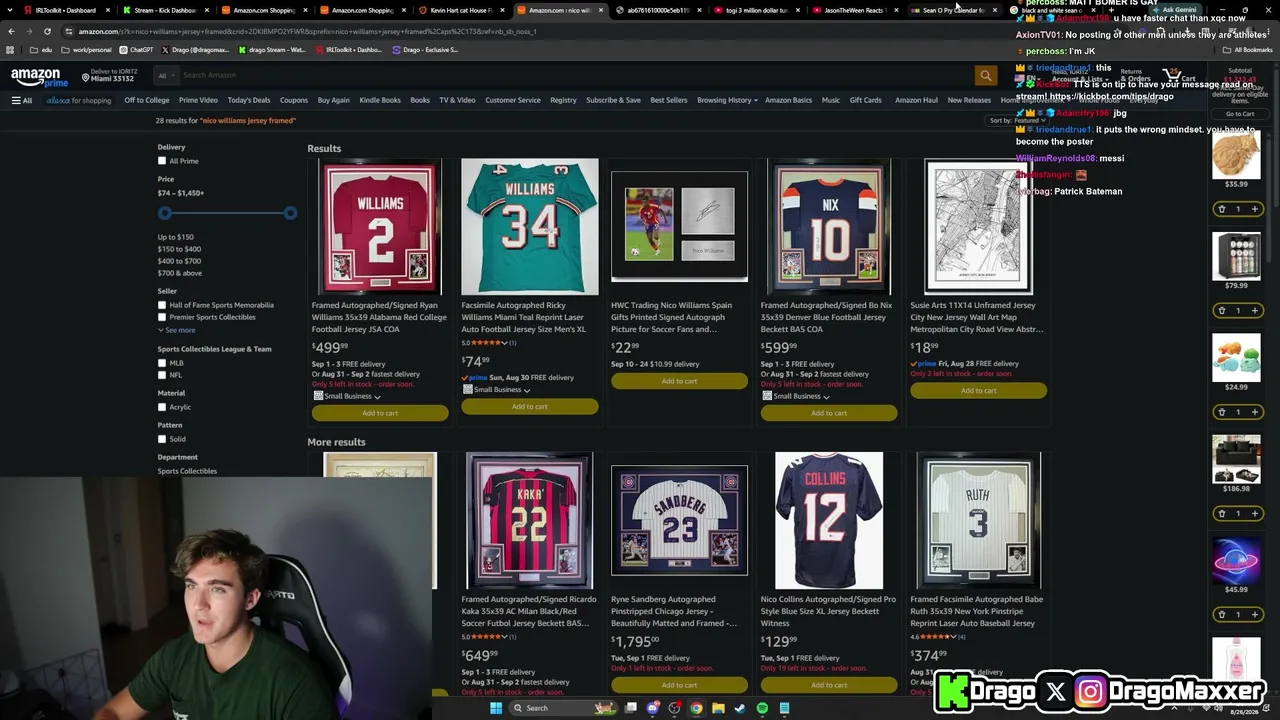Add Ryan Williams Alabama jersey to cart
This screenshot has height=720, width=1280.
click(380, 413)
